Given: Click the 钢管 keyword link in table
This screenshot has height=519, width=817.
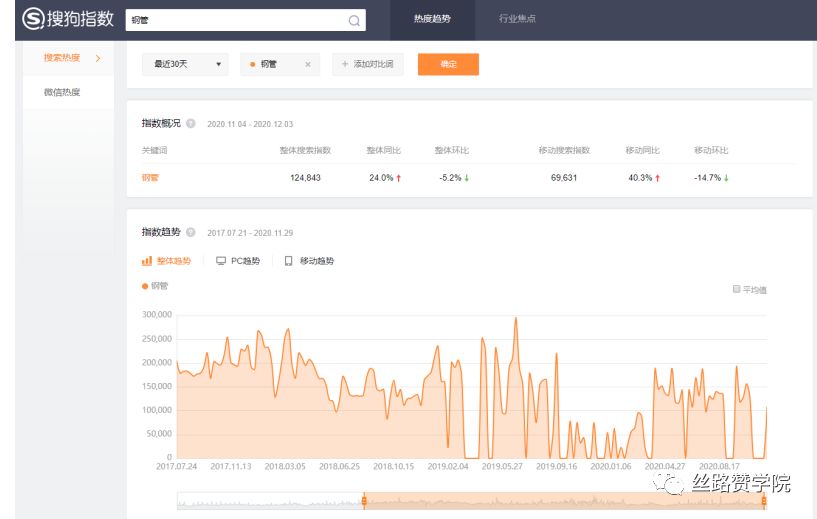Looking at the screenshot, I should coord(150,178).
